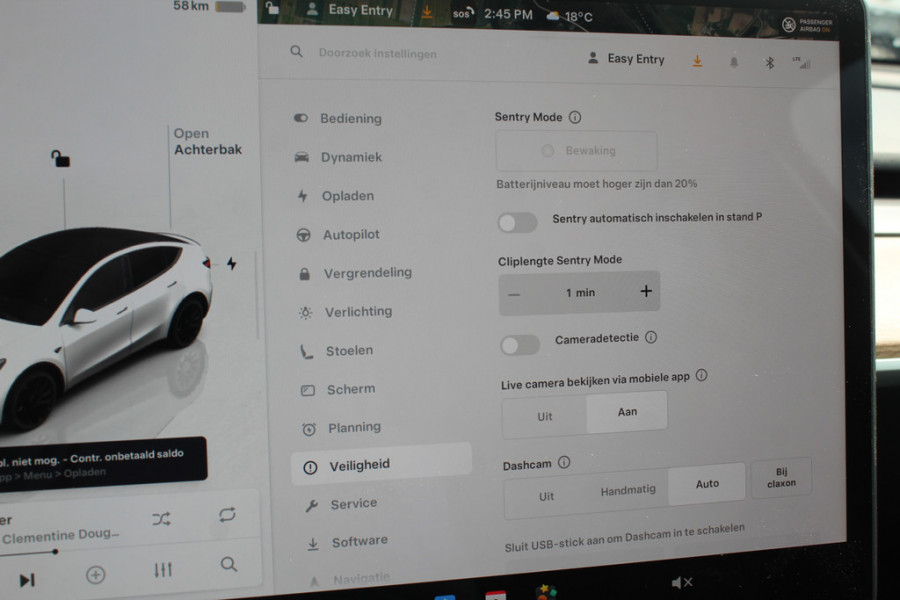Screen dimensions: 900x600
Task: Tap the search magnifier in the media player
Action: tap(230, 565)
